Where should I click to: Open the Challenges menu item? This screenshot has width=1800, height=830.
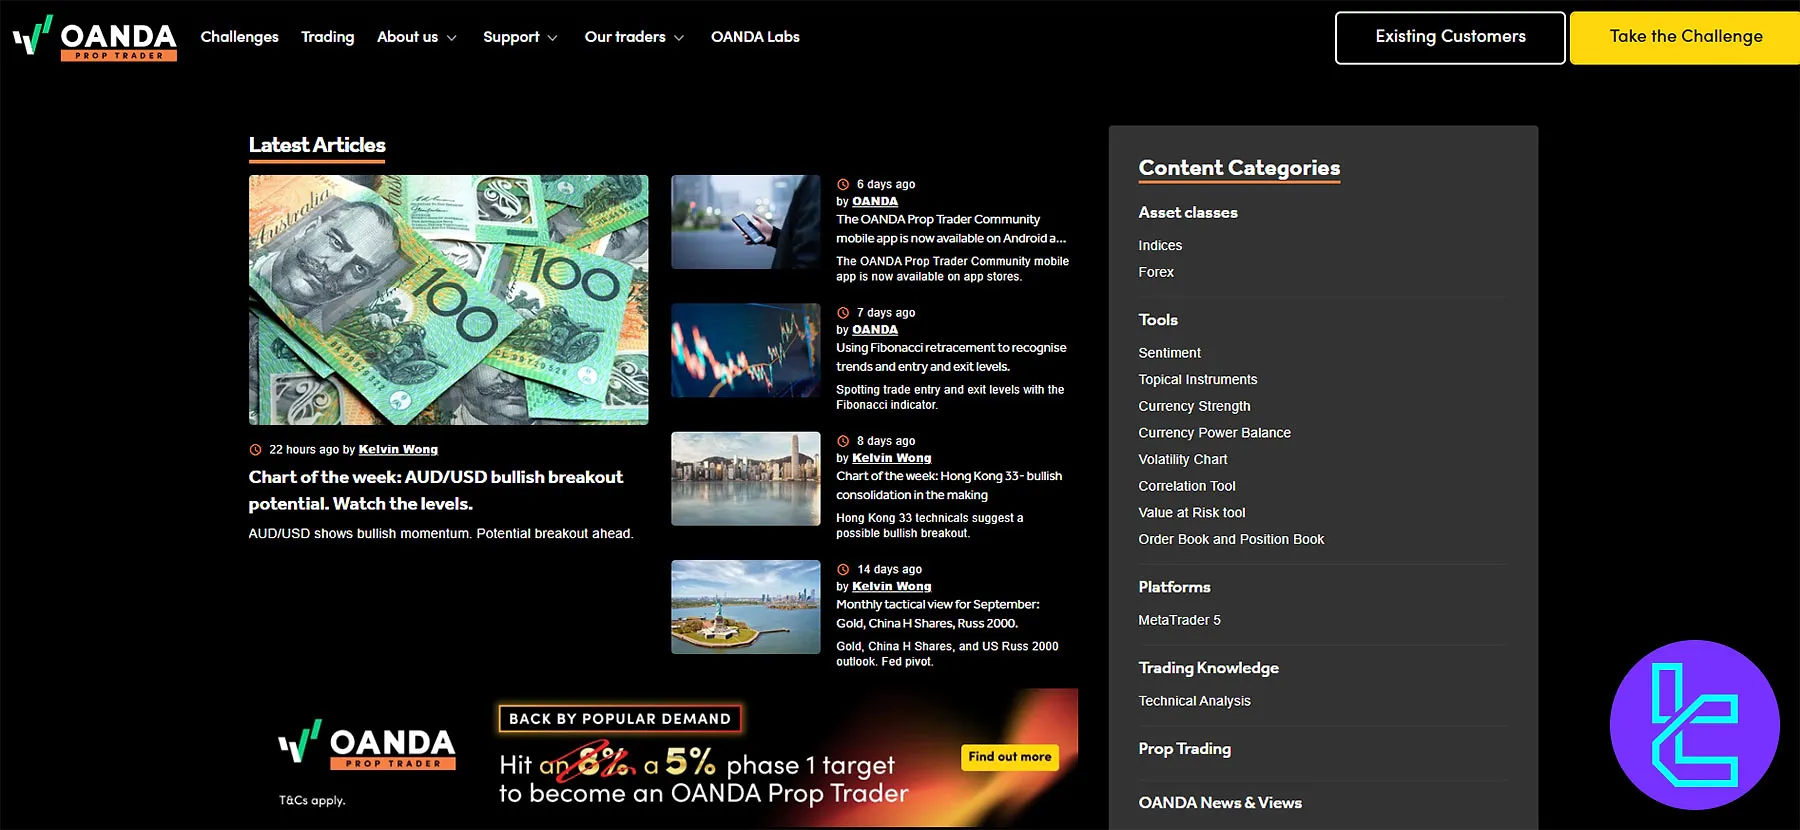[x=240, y=37]
